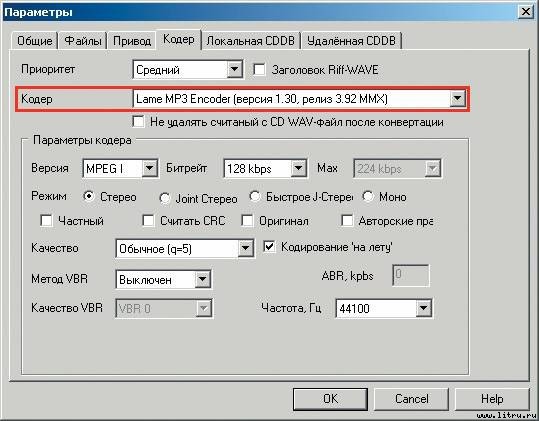Choose the Моно mode radio button
Screen dimensions: 539x421
click(368, 197)
